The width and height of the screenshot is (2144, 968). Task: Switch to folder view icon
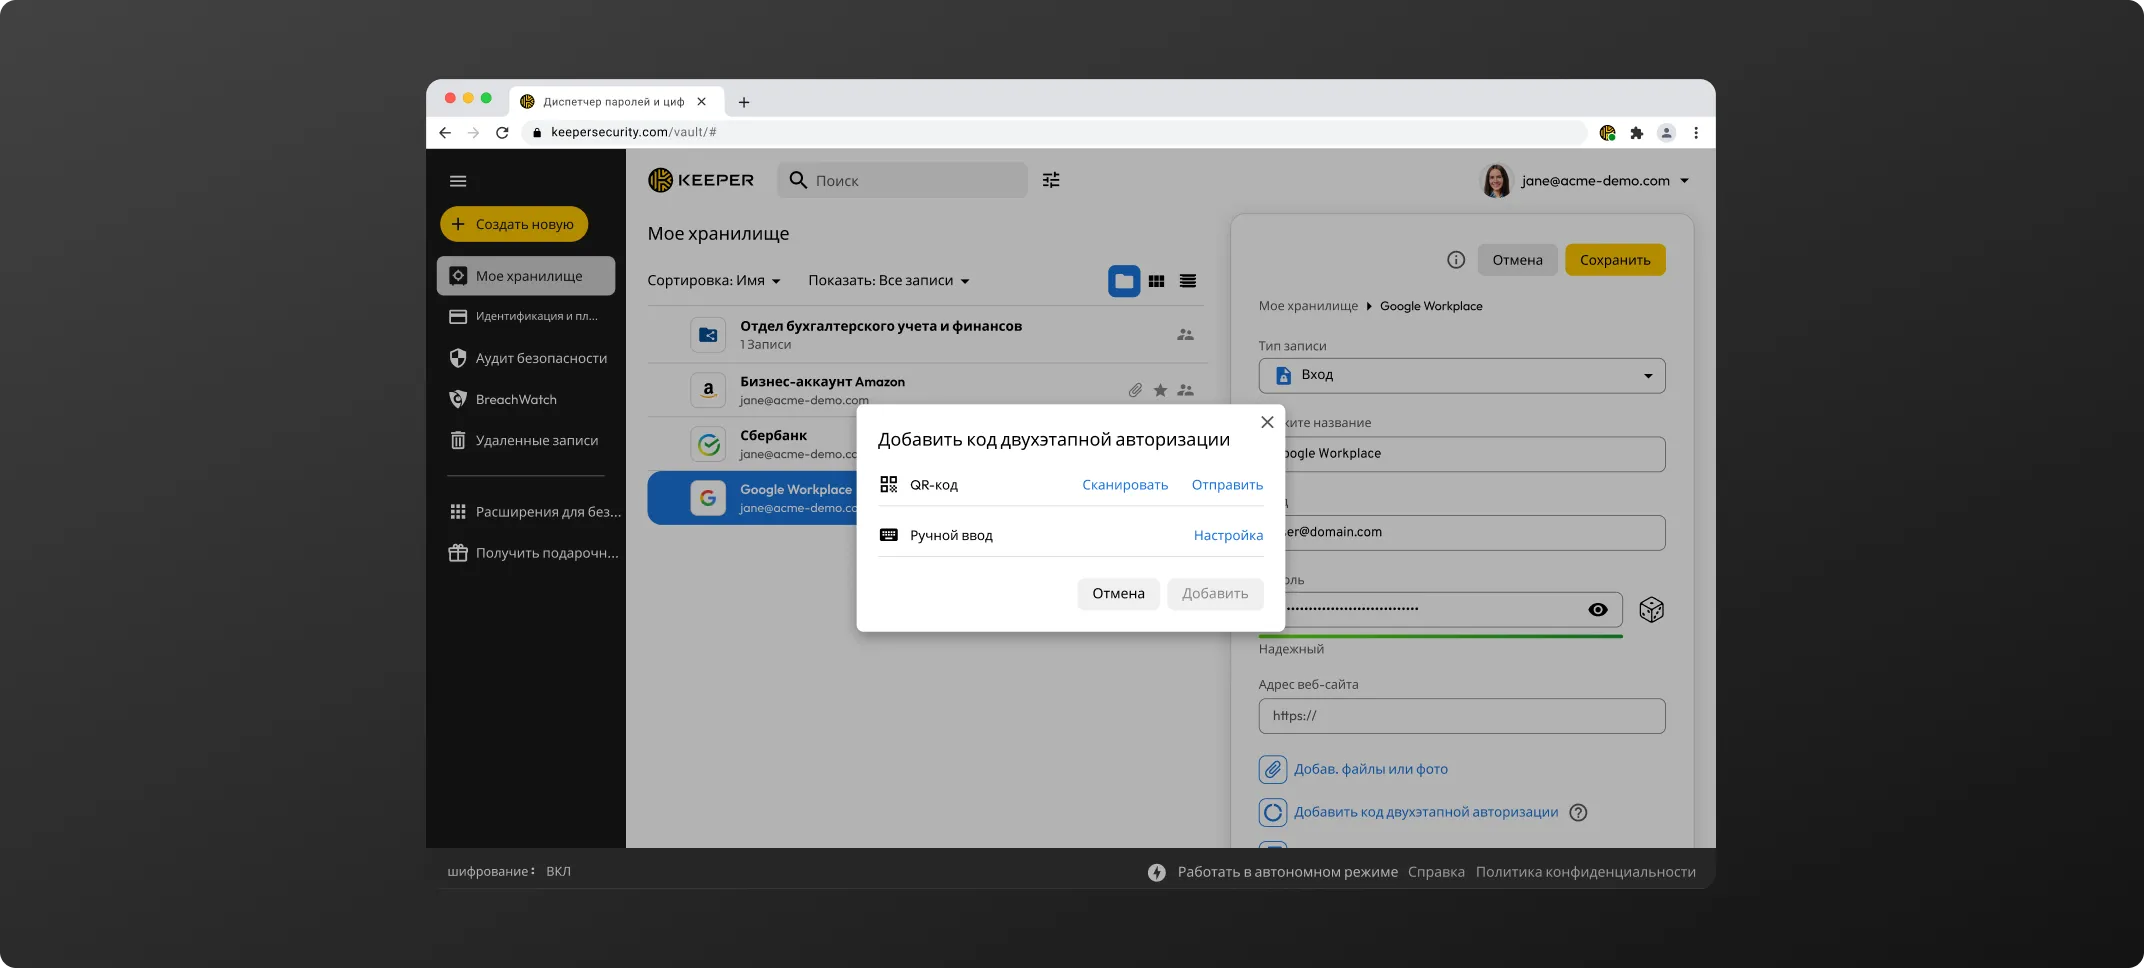pyautogui.click(x=1124, y=281)
